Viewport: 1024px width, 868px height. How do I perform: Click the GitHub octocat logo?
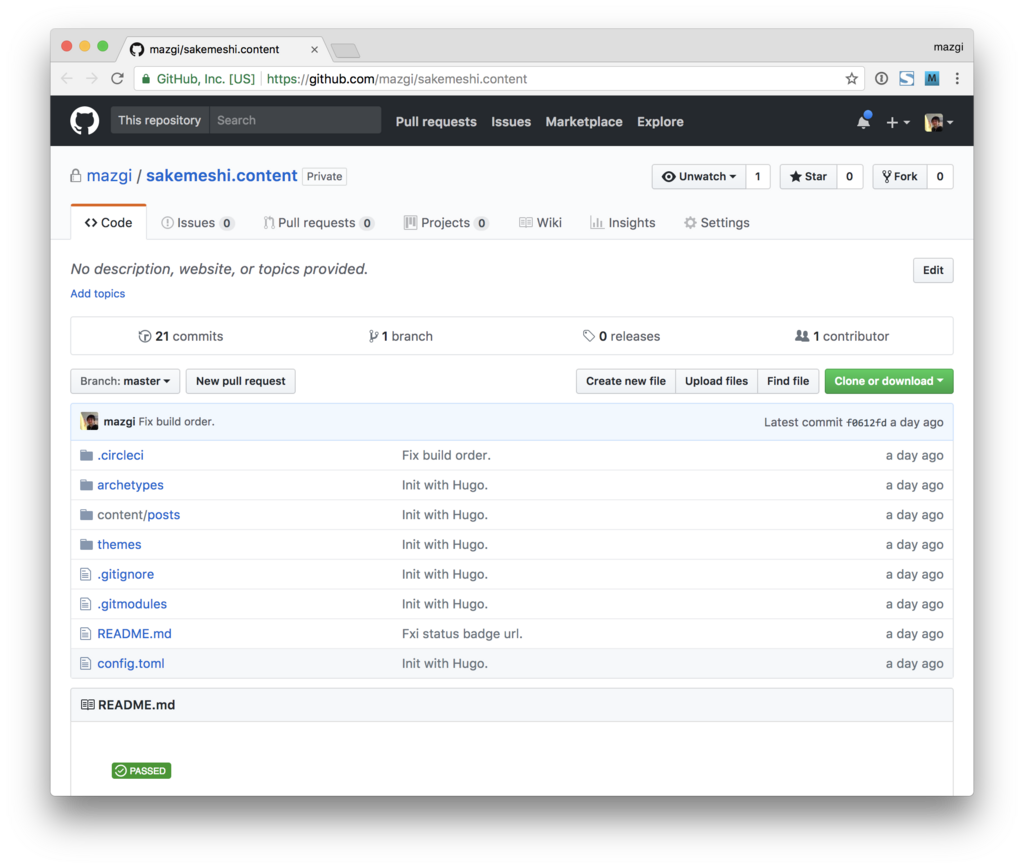(84, 121)
